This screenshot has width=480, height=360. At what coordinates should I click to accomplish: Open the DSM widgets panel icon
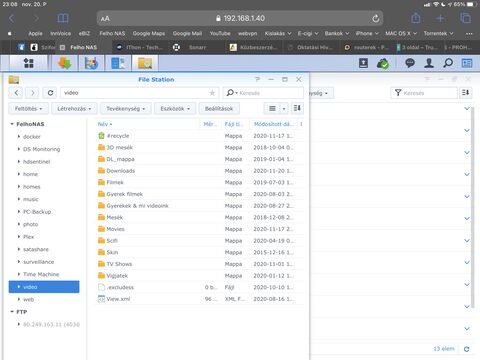467,63
